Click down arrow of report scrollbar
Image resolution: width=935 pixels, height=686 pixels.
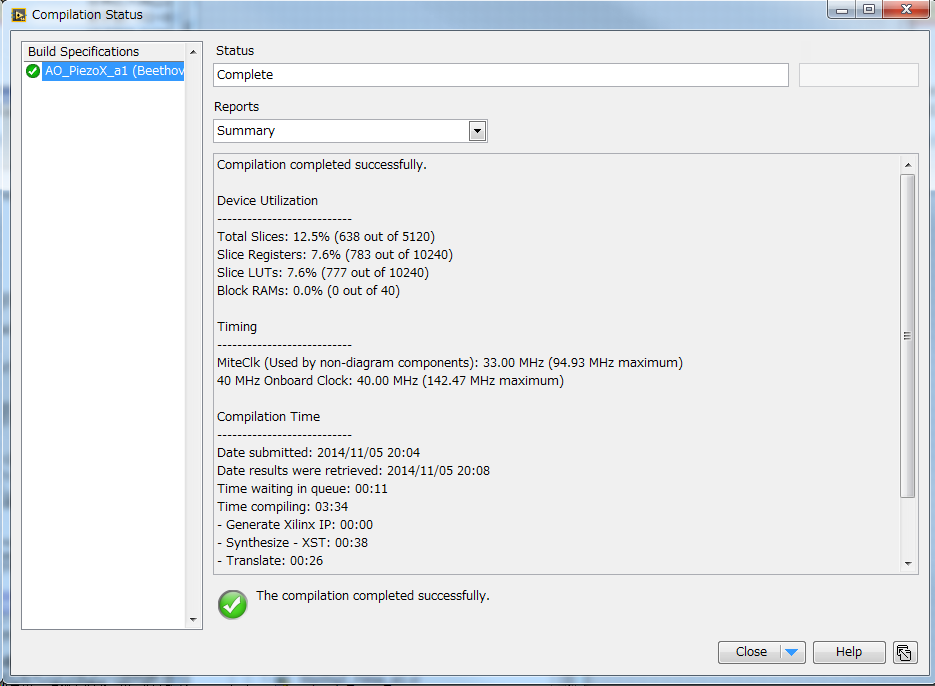coord(908,564)
